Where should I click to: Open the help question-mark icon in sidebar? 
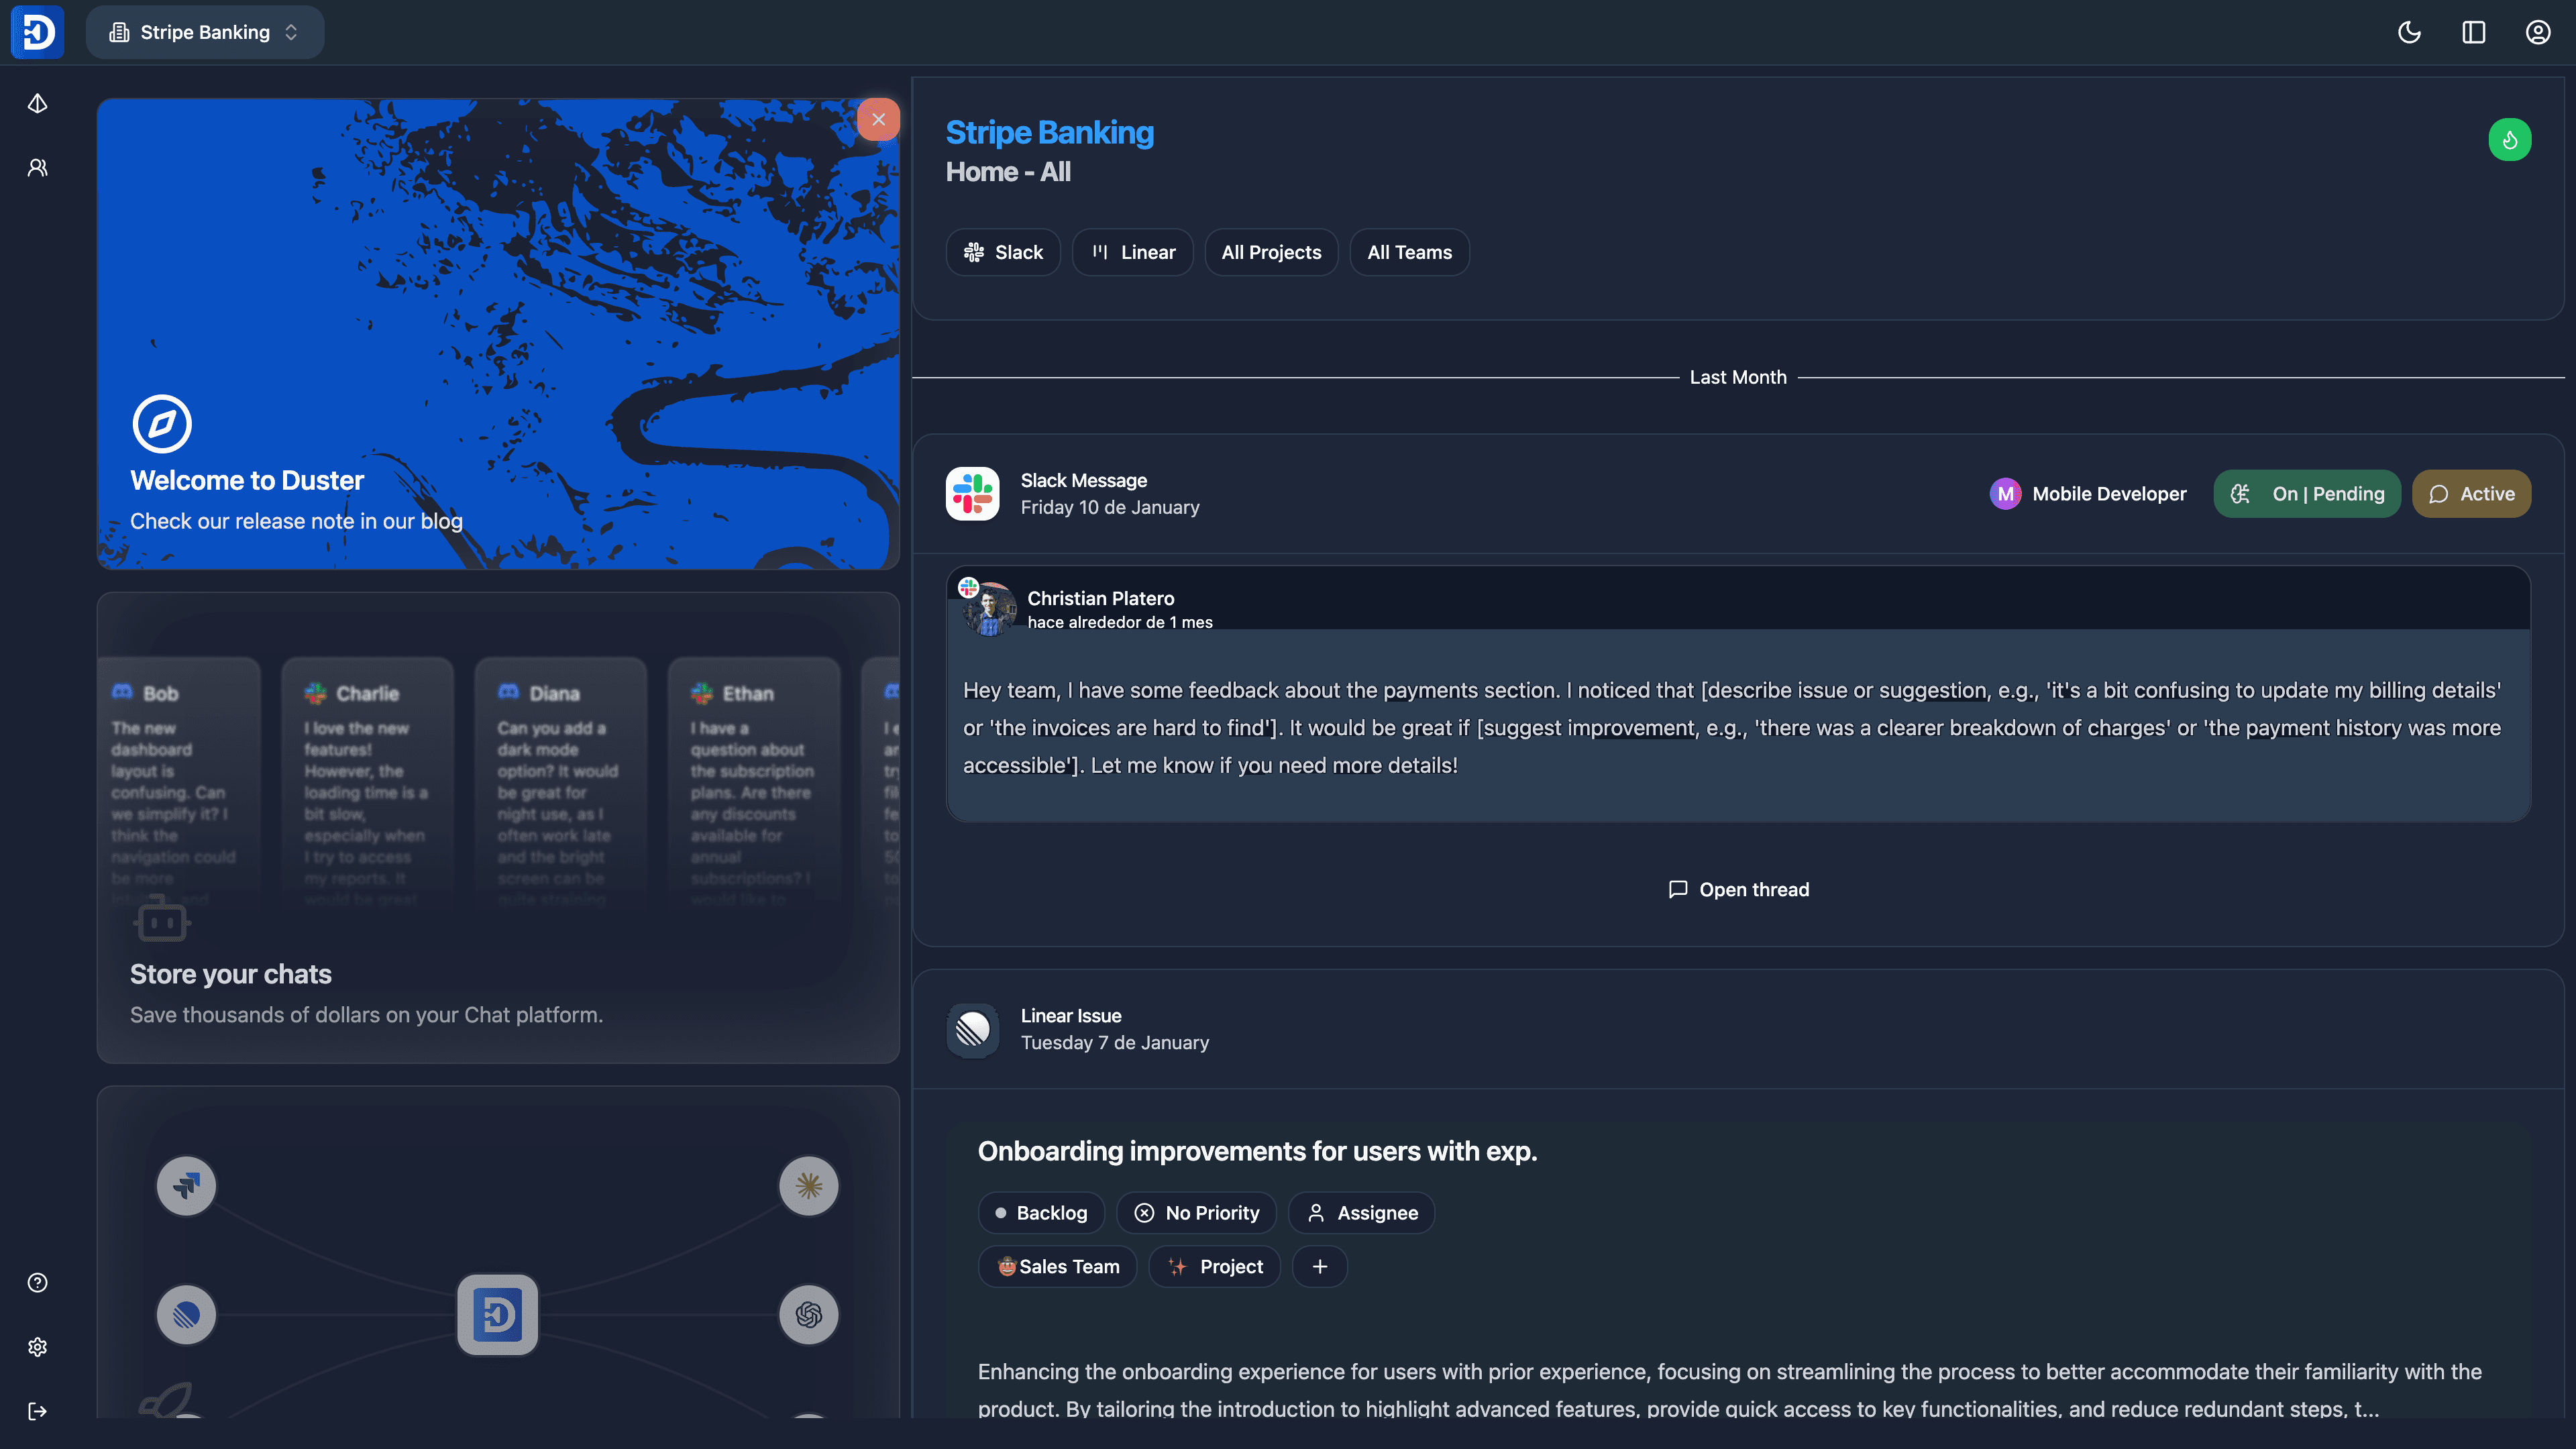tap(37, 1283)
